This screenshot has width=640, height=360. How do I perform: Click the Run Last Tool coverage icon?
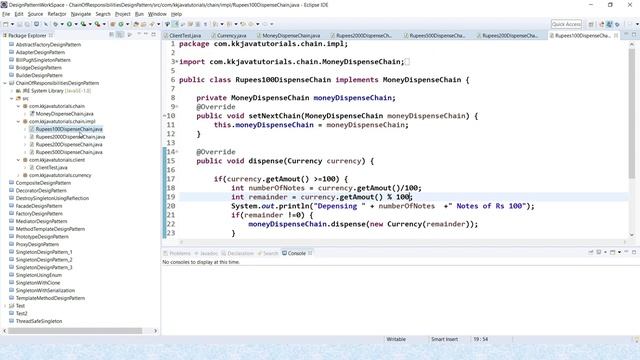click(83, 24)
